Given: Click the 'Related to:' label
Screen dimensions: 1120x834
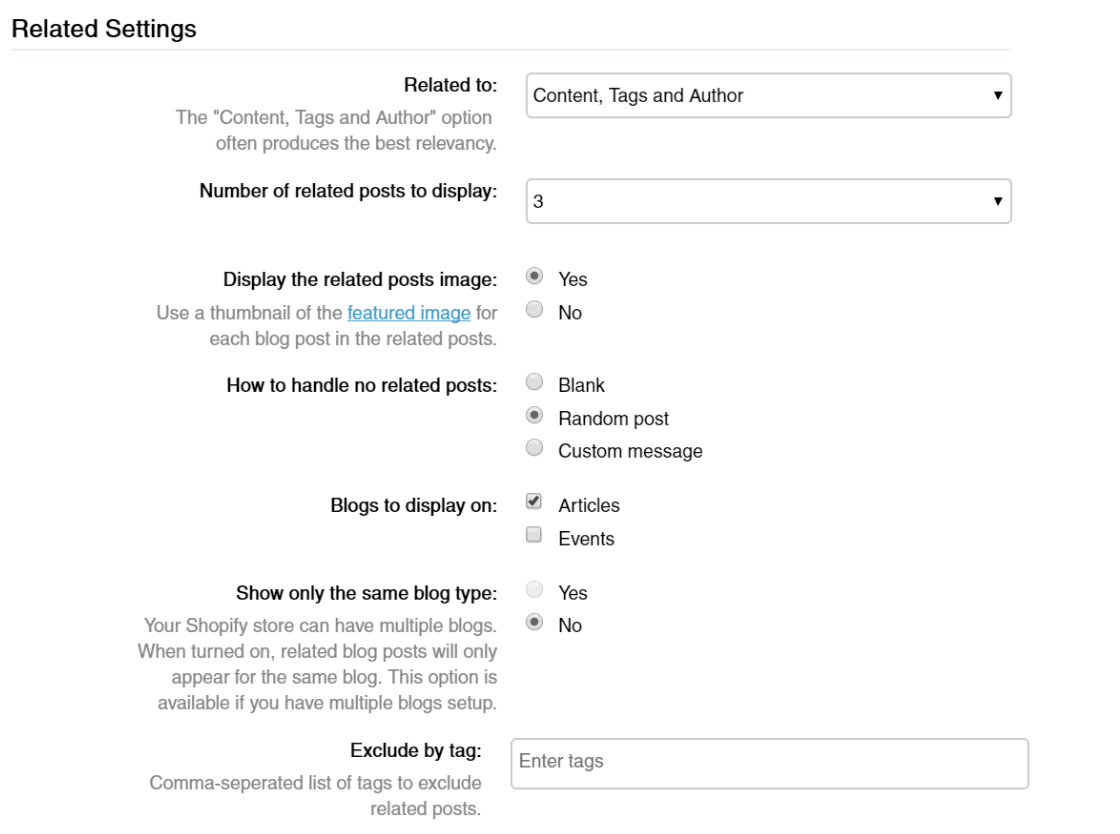Looking at the screenshot, I should pos(450,85).
